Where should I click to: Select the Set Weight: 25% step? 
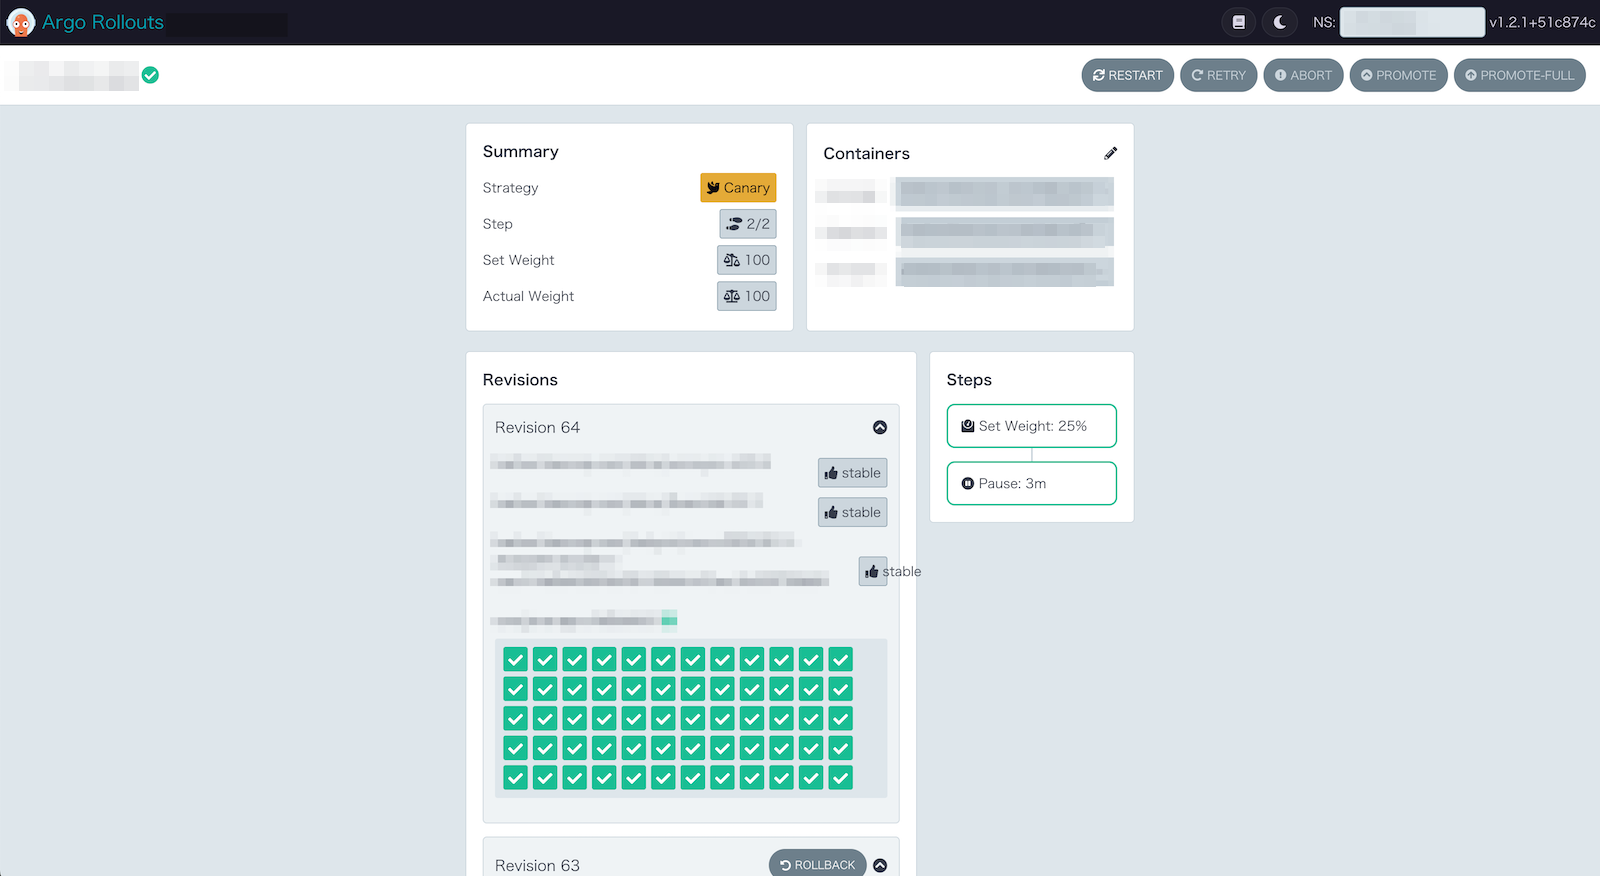(x=1031, y=426)
